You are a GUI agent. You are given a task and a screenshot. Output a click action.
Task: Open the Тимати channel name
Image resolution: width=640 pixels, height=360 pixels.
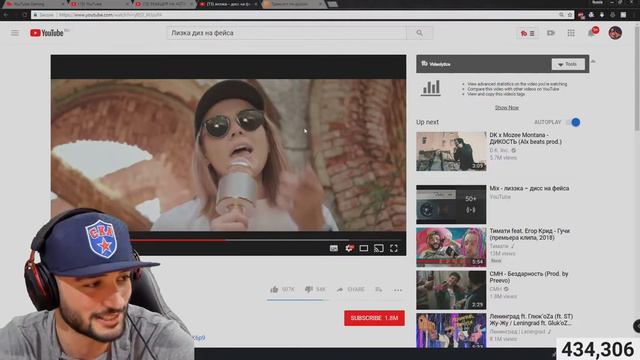[499, 246]
